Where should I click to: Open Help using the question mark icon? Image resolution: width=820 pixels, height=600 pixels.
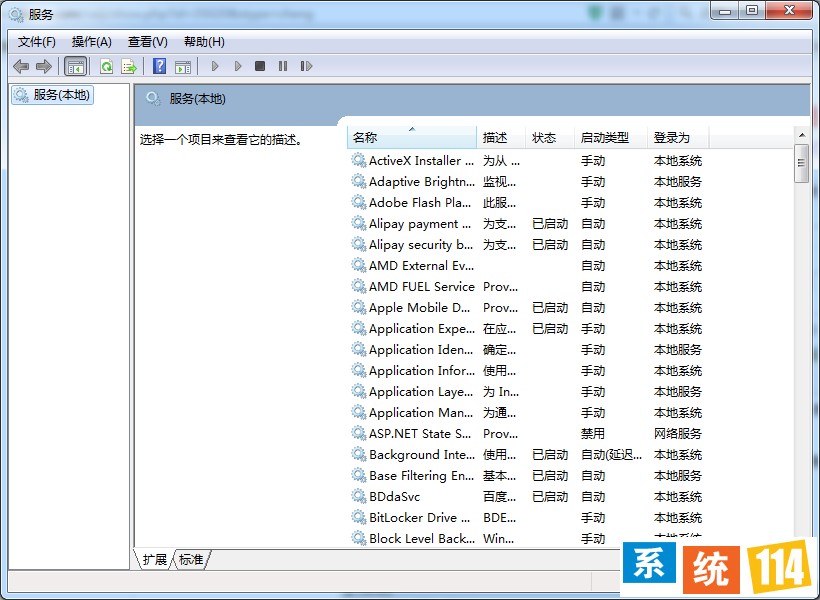coord(161,66)
